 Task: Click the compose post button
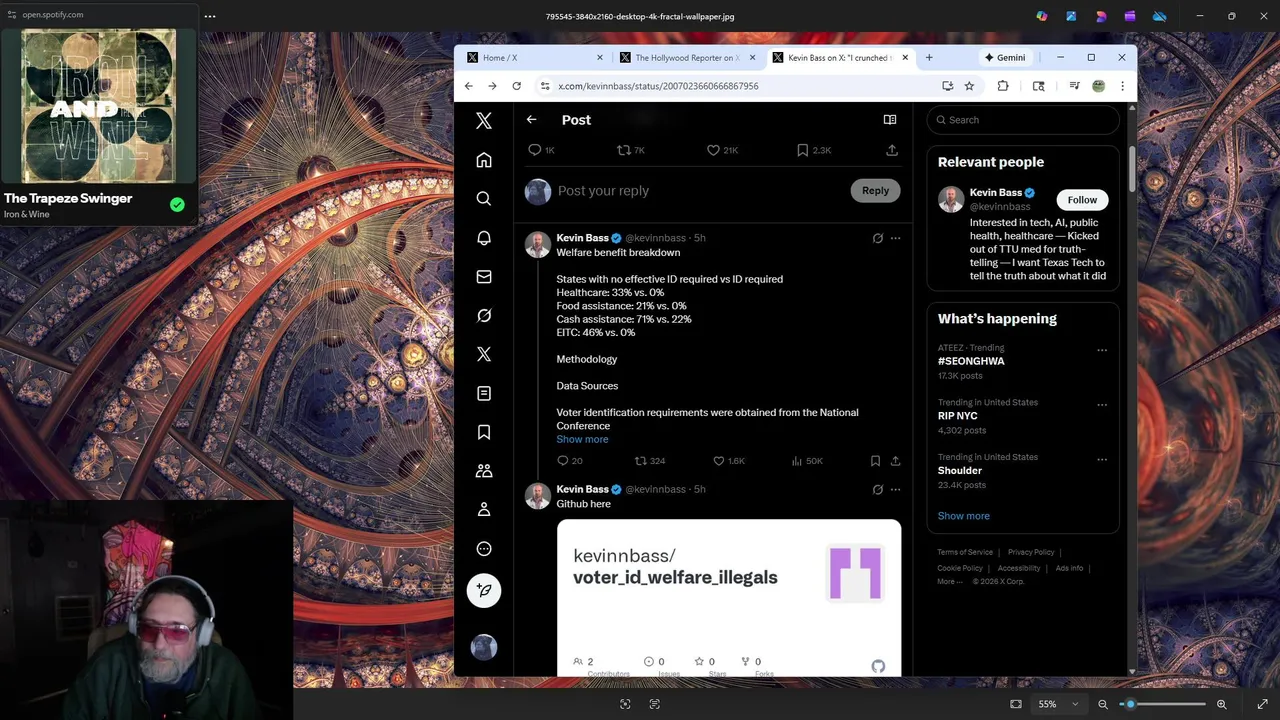[484, 590]
